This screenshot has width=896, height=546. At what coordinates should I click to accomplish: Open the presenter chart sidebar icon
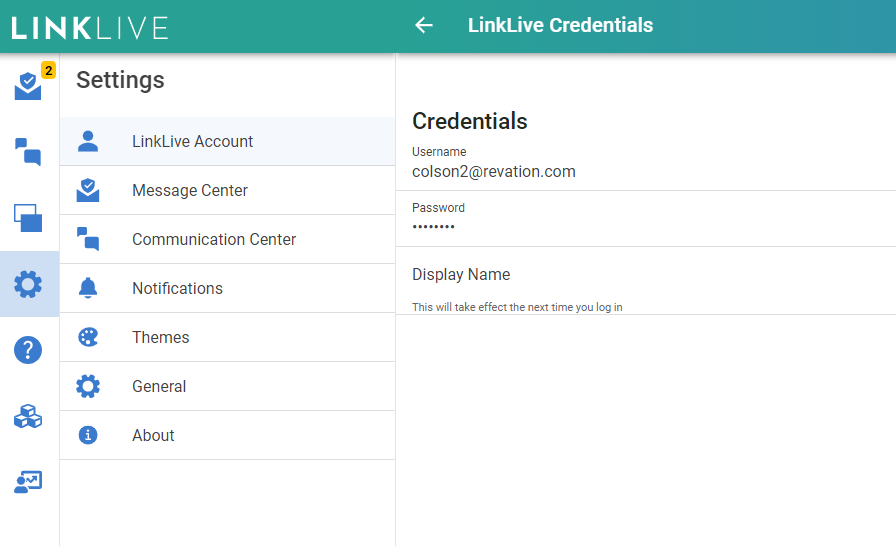(28, 482)
